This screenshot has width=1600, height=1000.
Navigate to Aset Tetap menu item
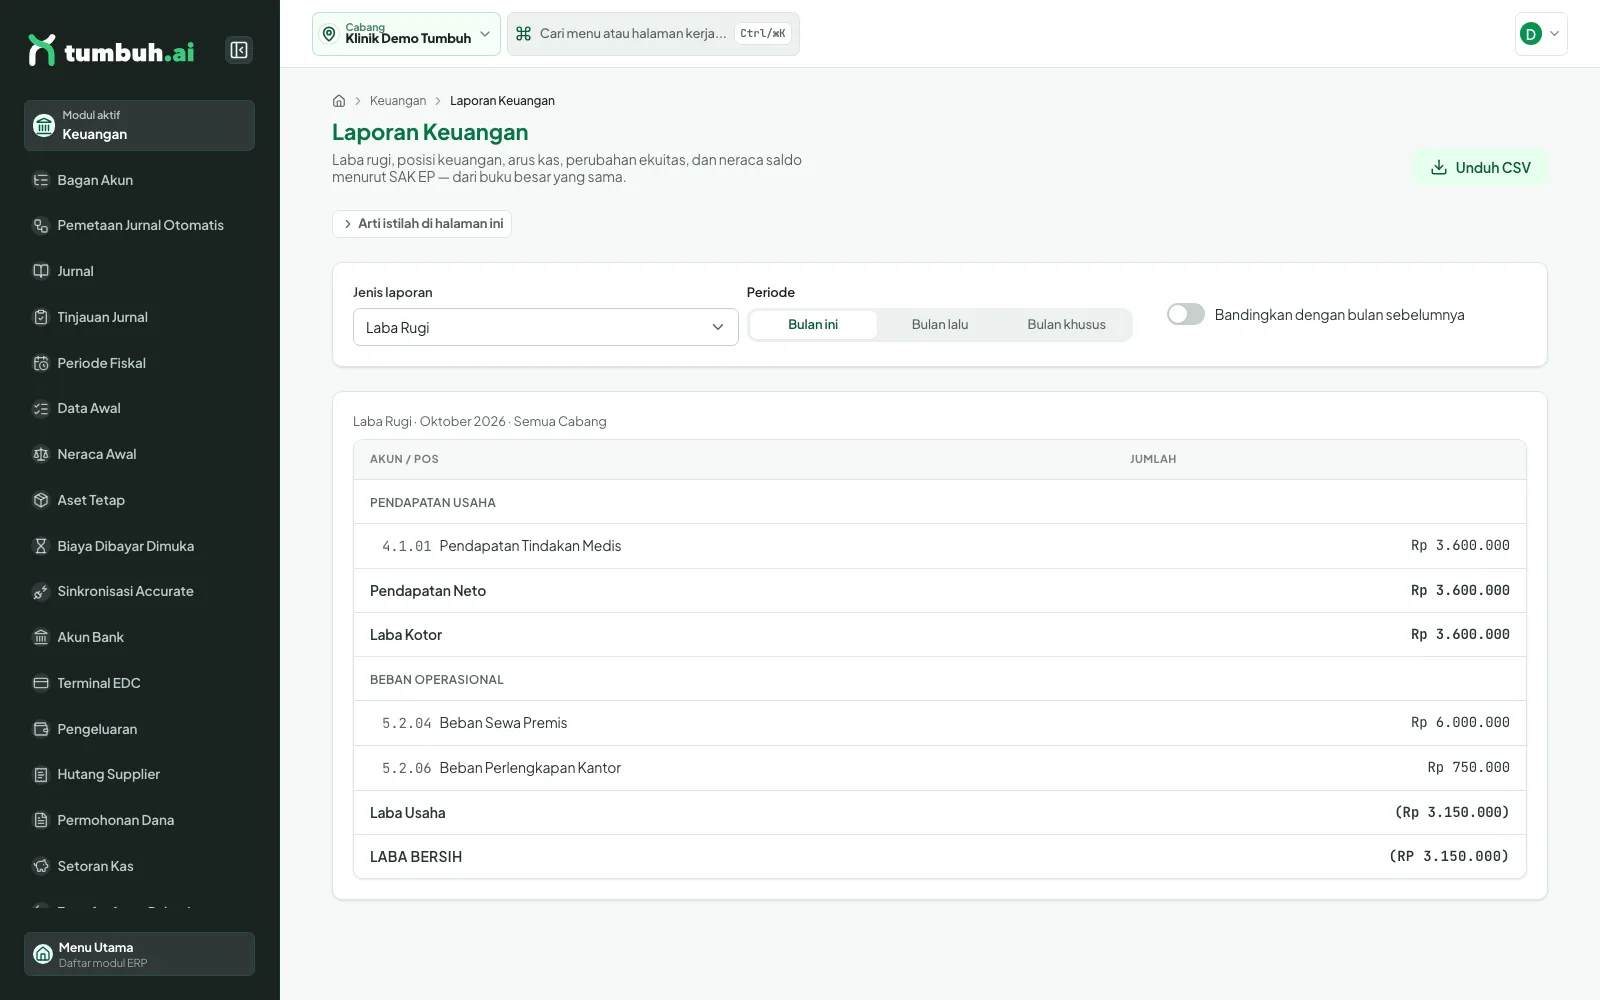click(139, 500)
